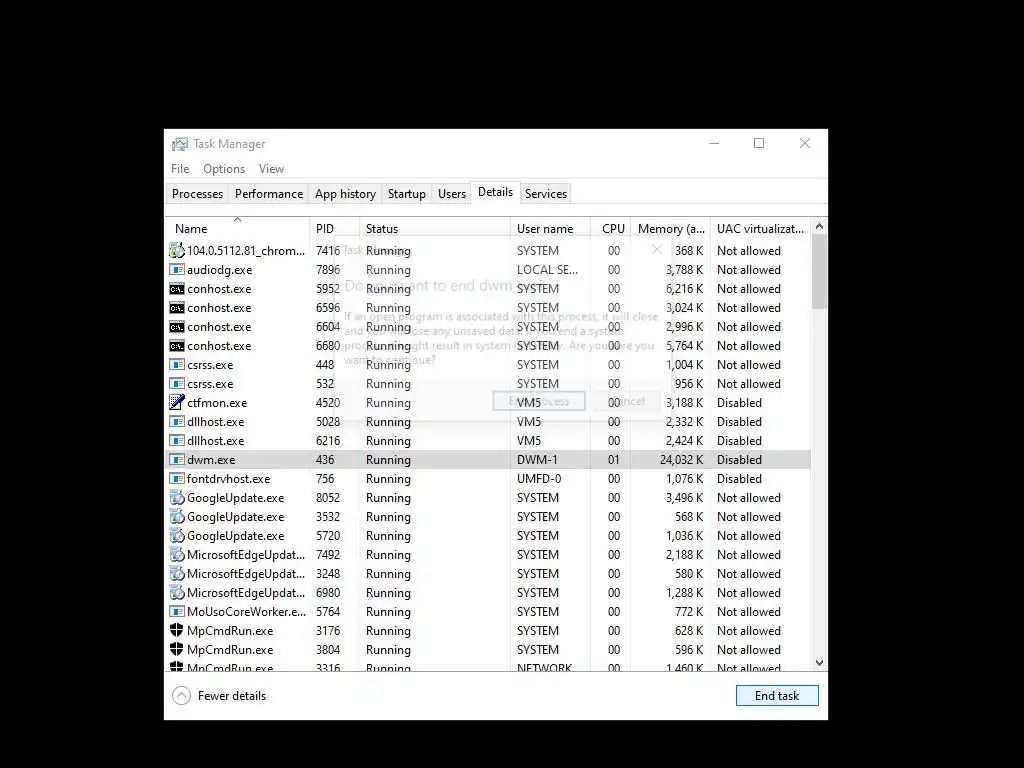Select the Details tab

[496, 192]
